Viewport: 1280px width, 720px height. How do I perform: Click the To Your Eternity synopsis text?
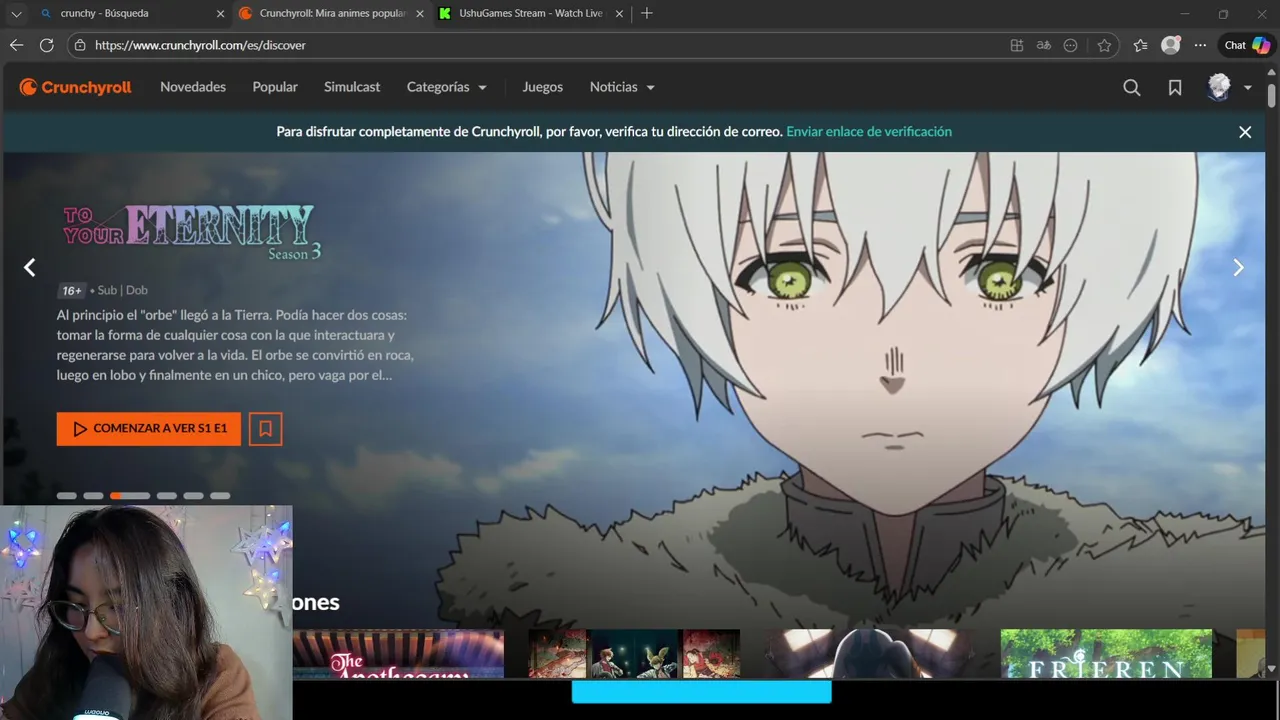(x=235, y=345)
